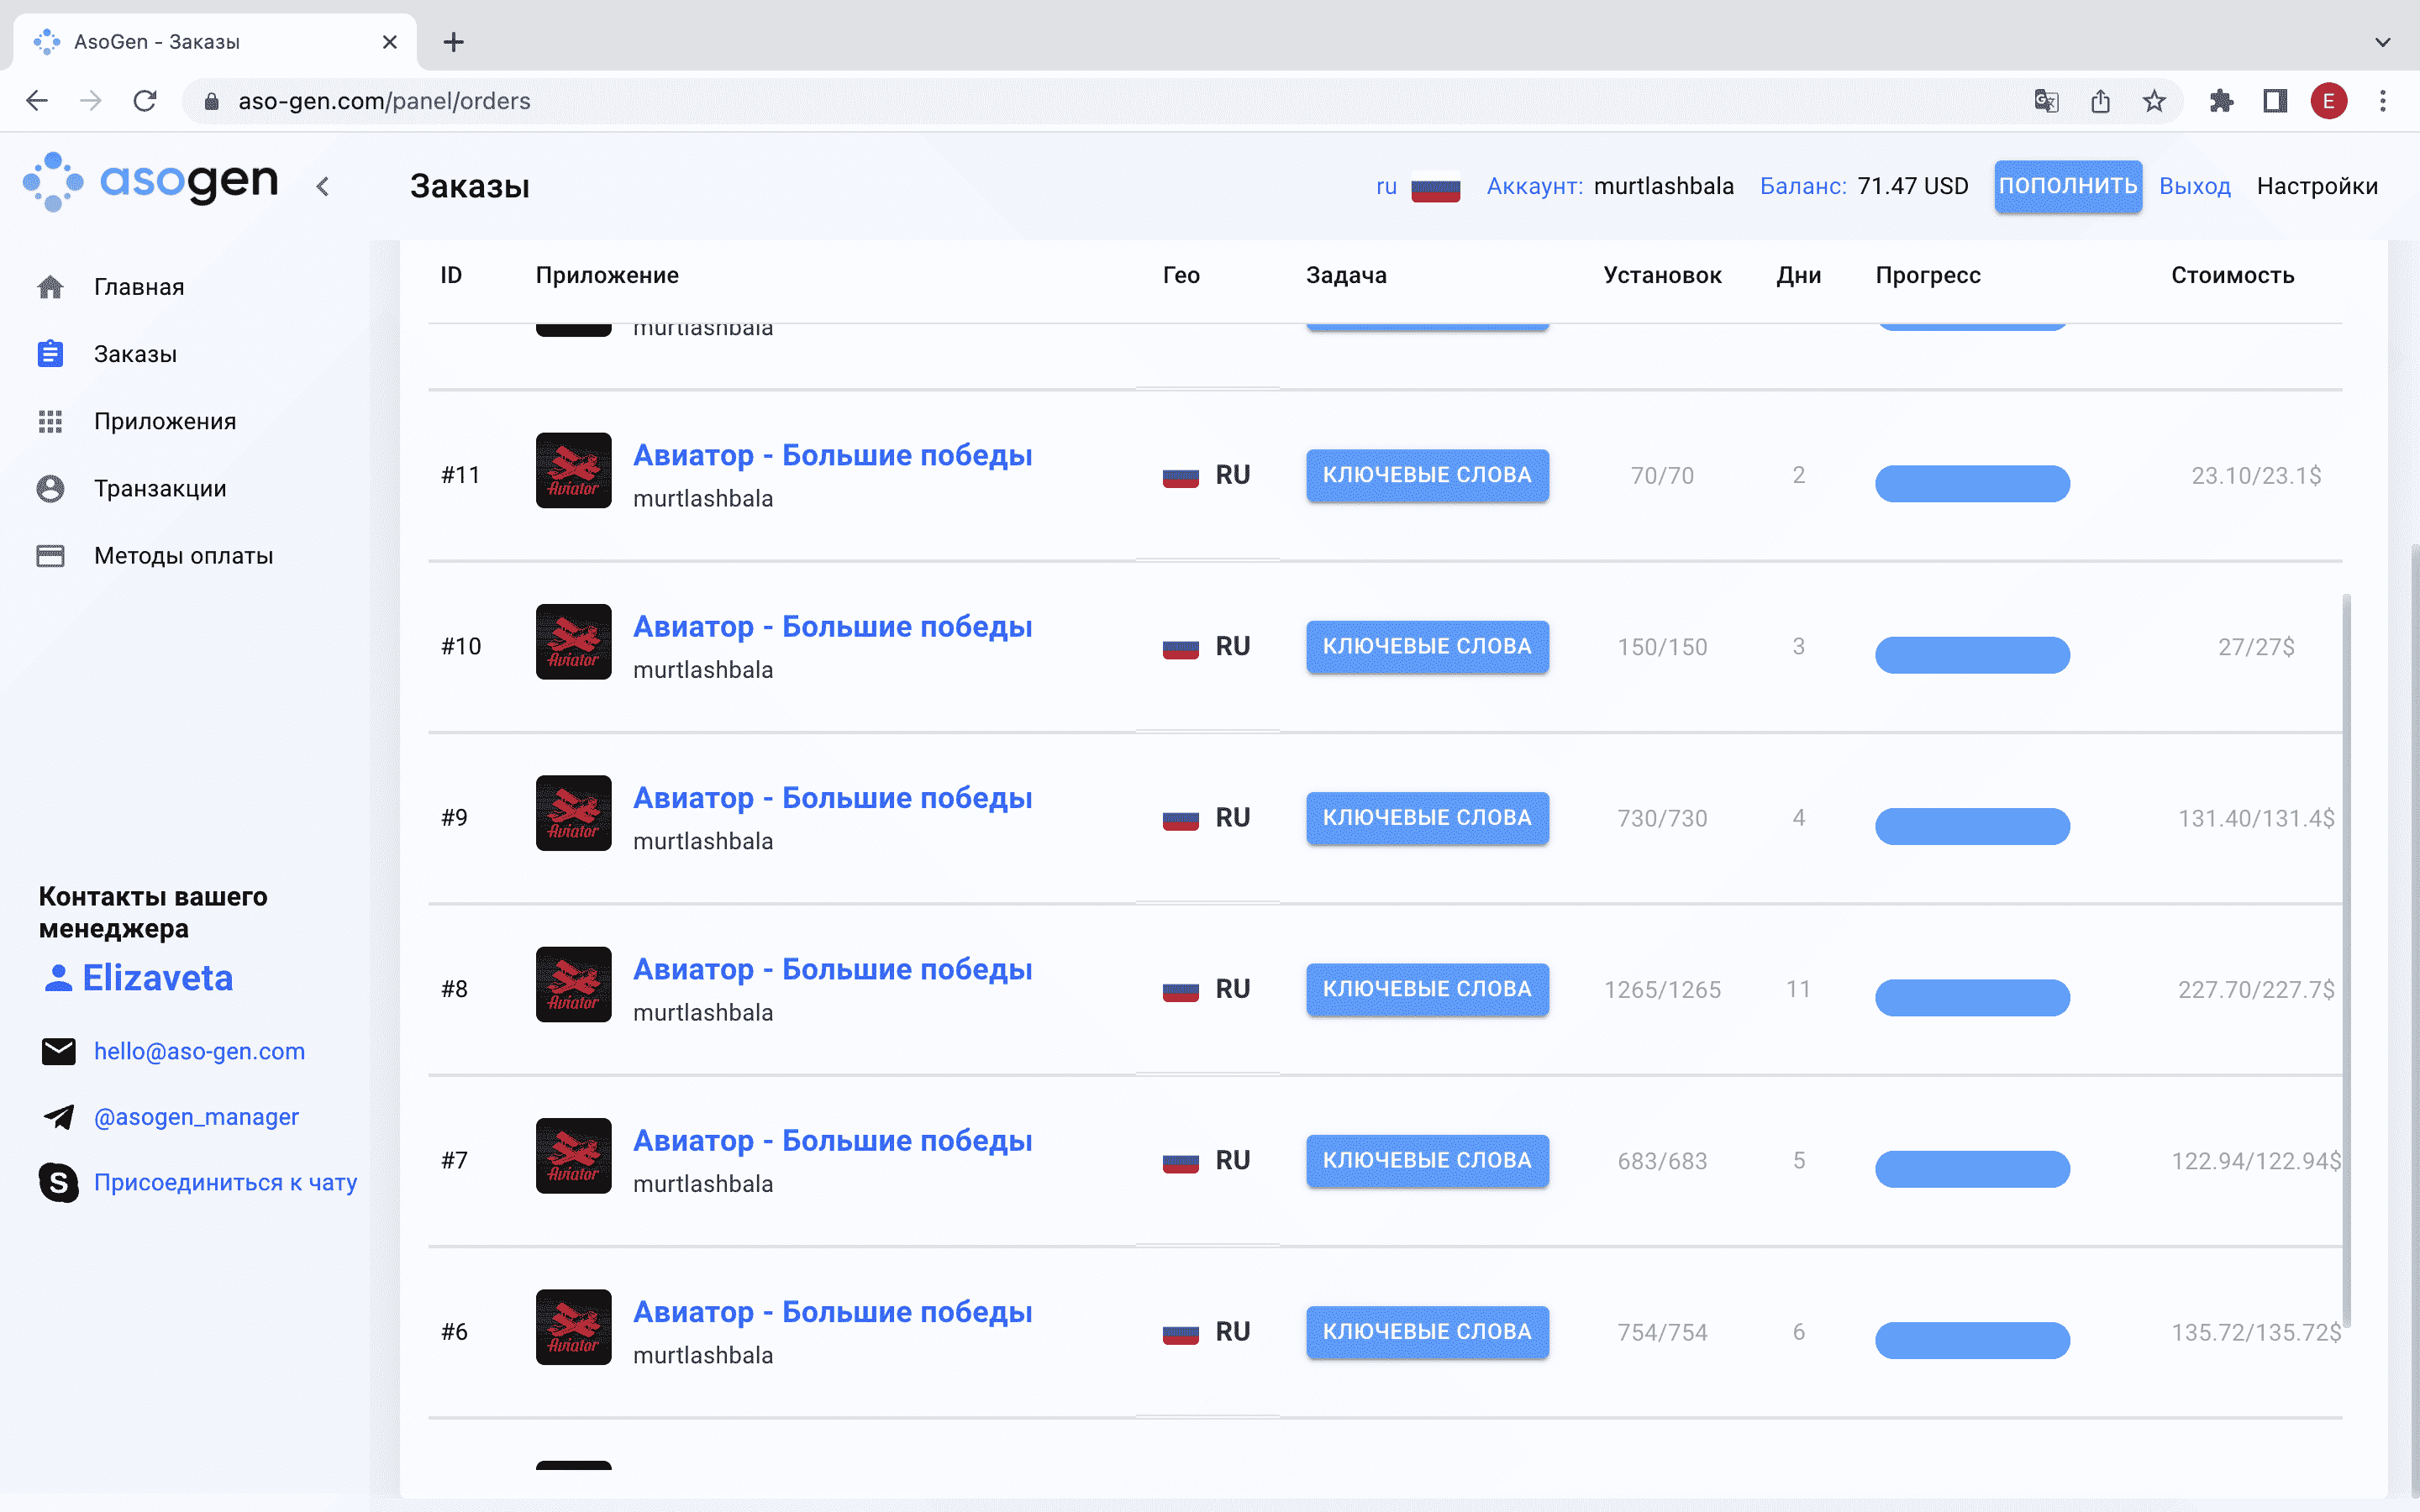Open the app link in order #11
Image resolution: width=2420 pixels, height=1512 pixels.
[x=832, y=455]
